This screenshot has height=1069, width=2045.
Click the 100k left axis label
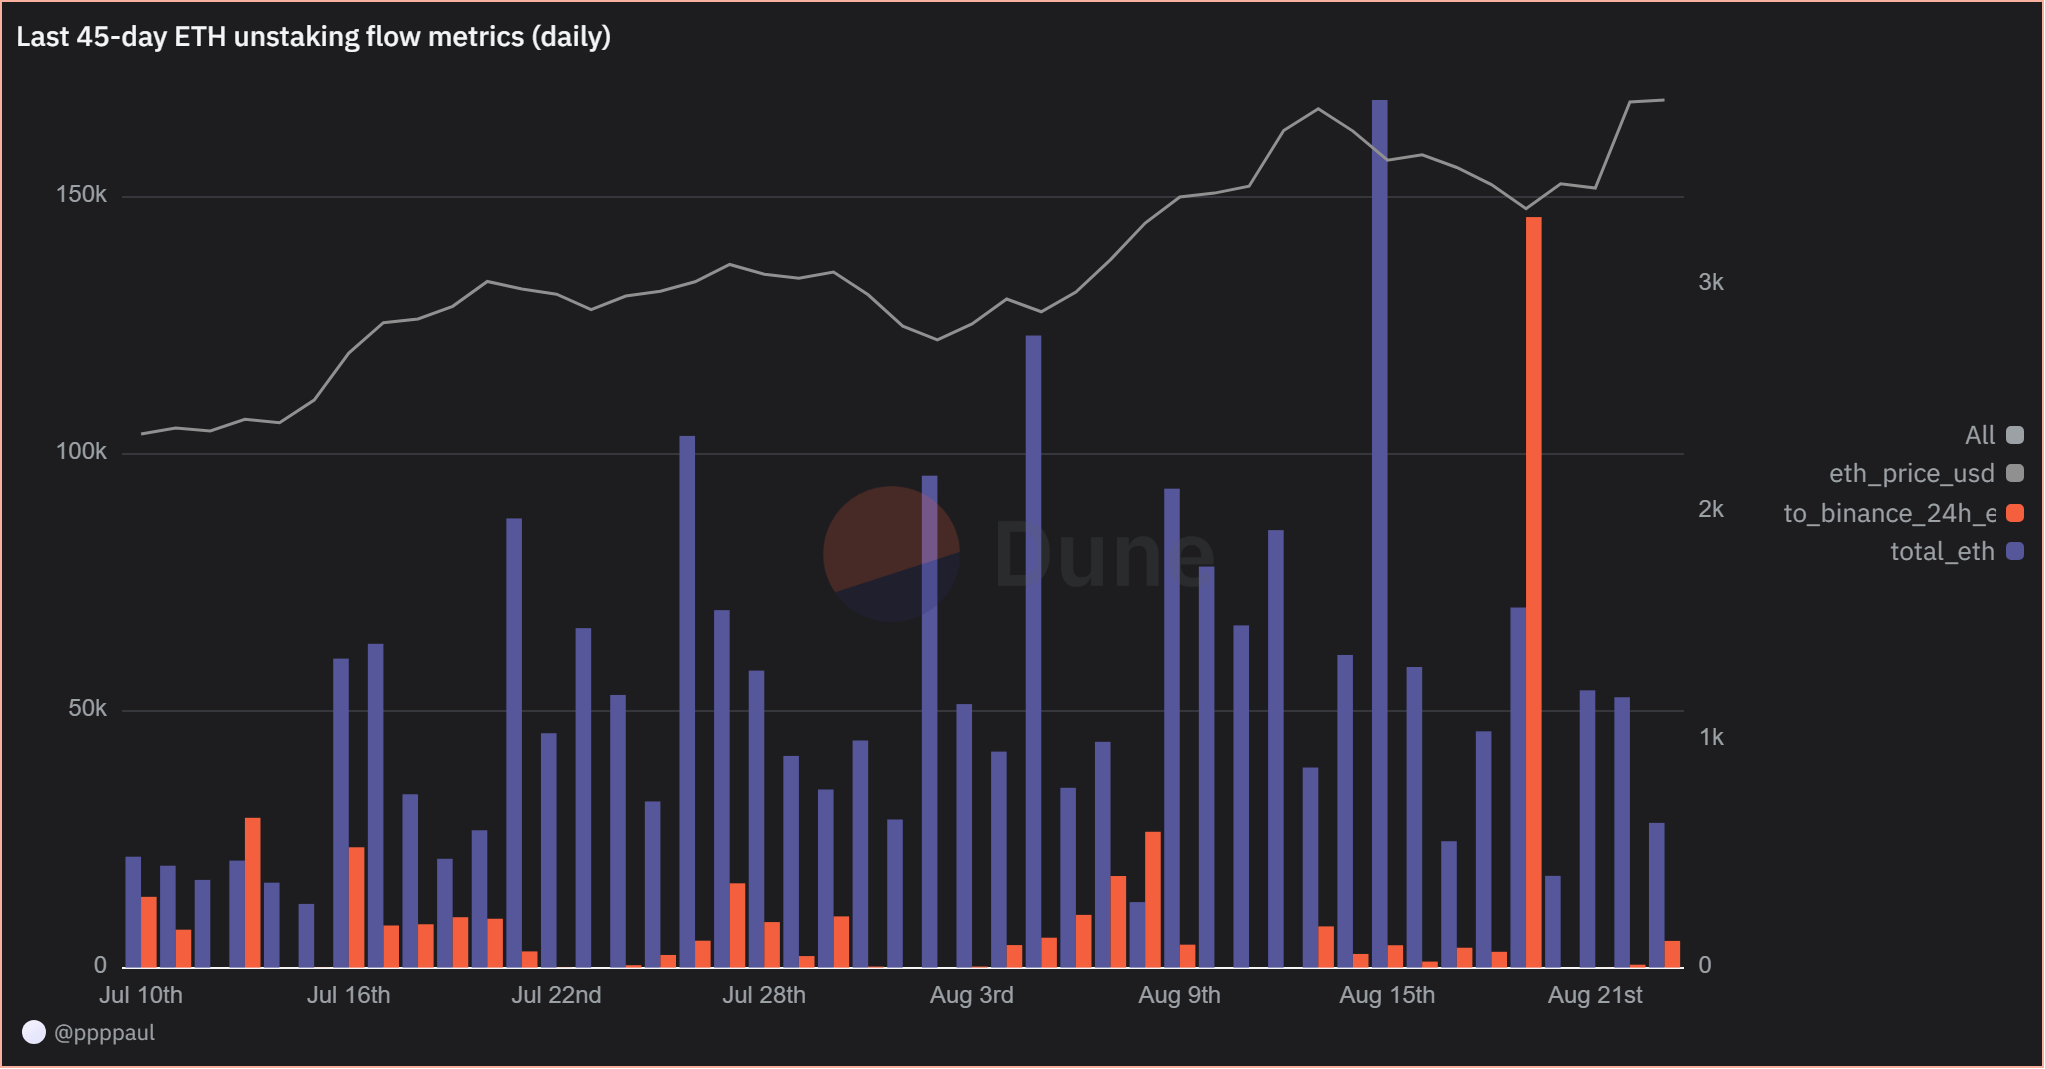(81, 451)
